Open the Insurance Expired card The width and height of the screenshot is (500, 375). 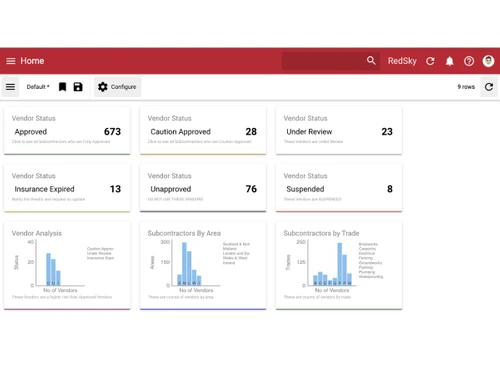tap(67, 188)
